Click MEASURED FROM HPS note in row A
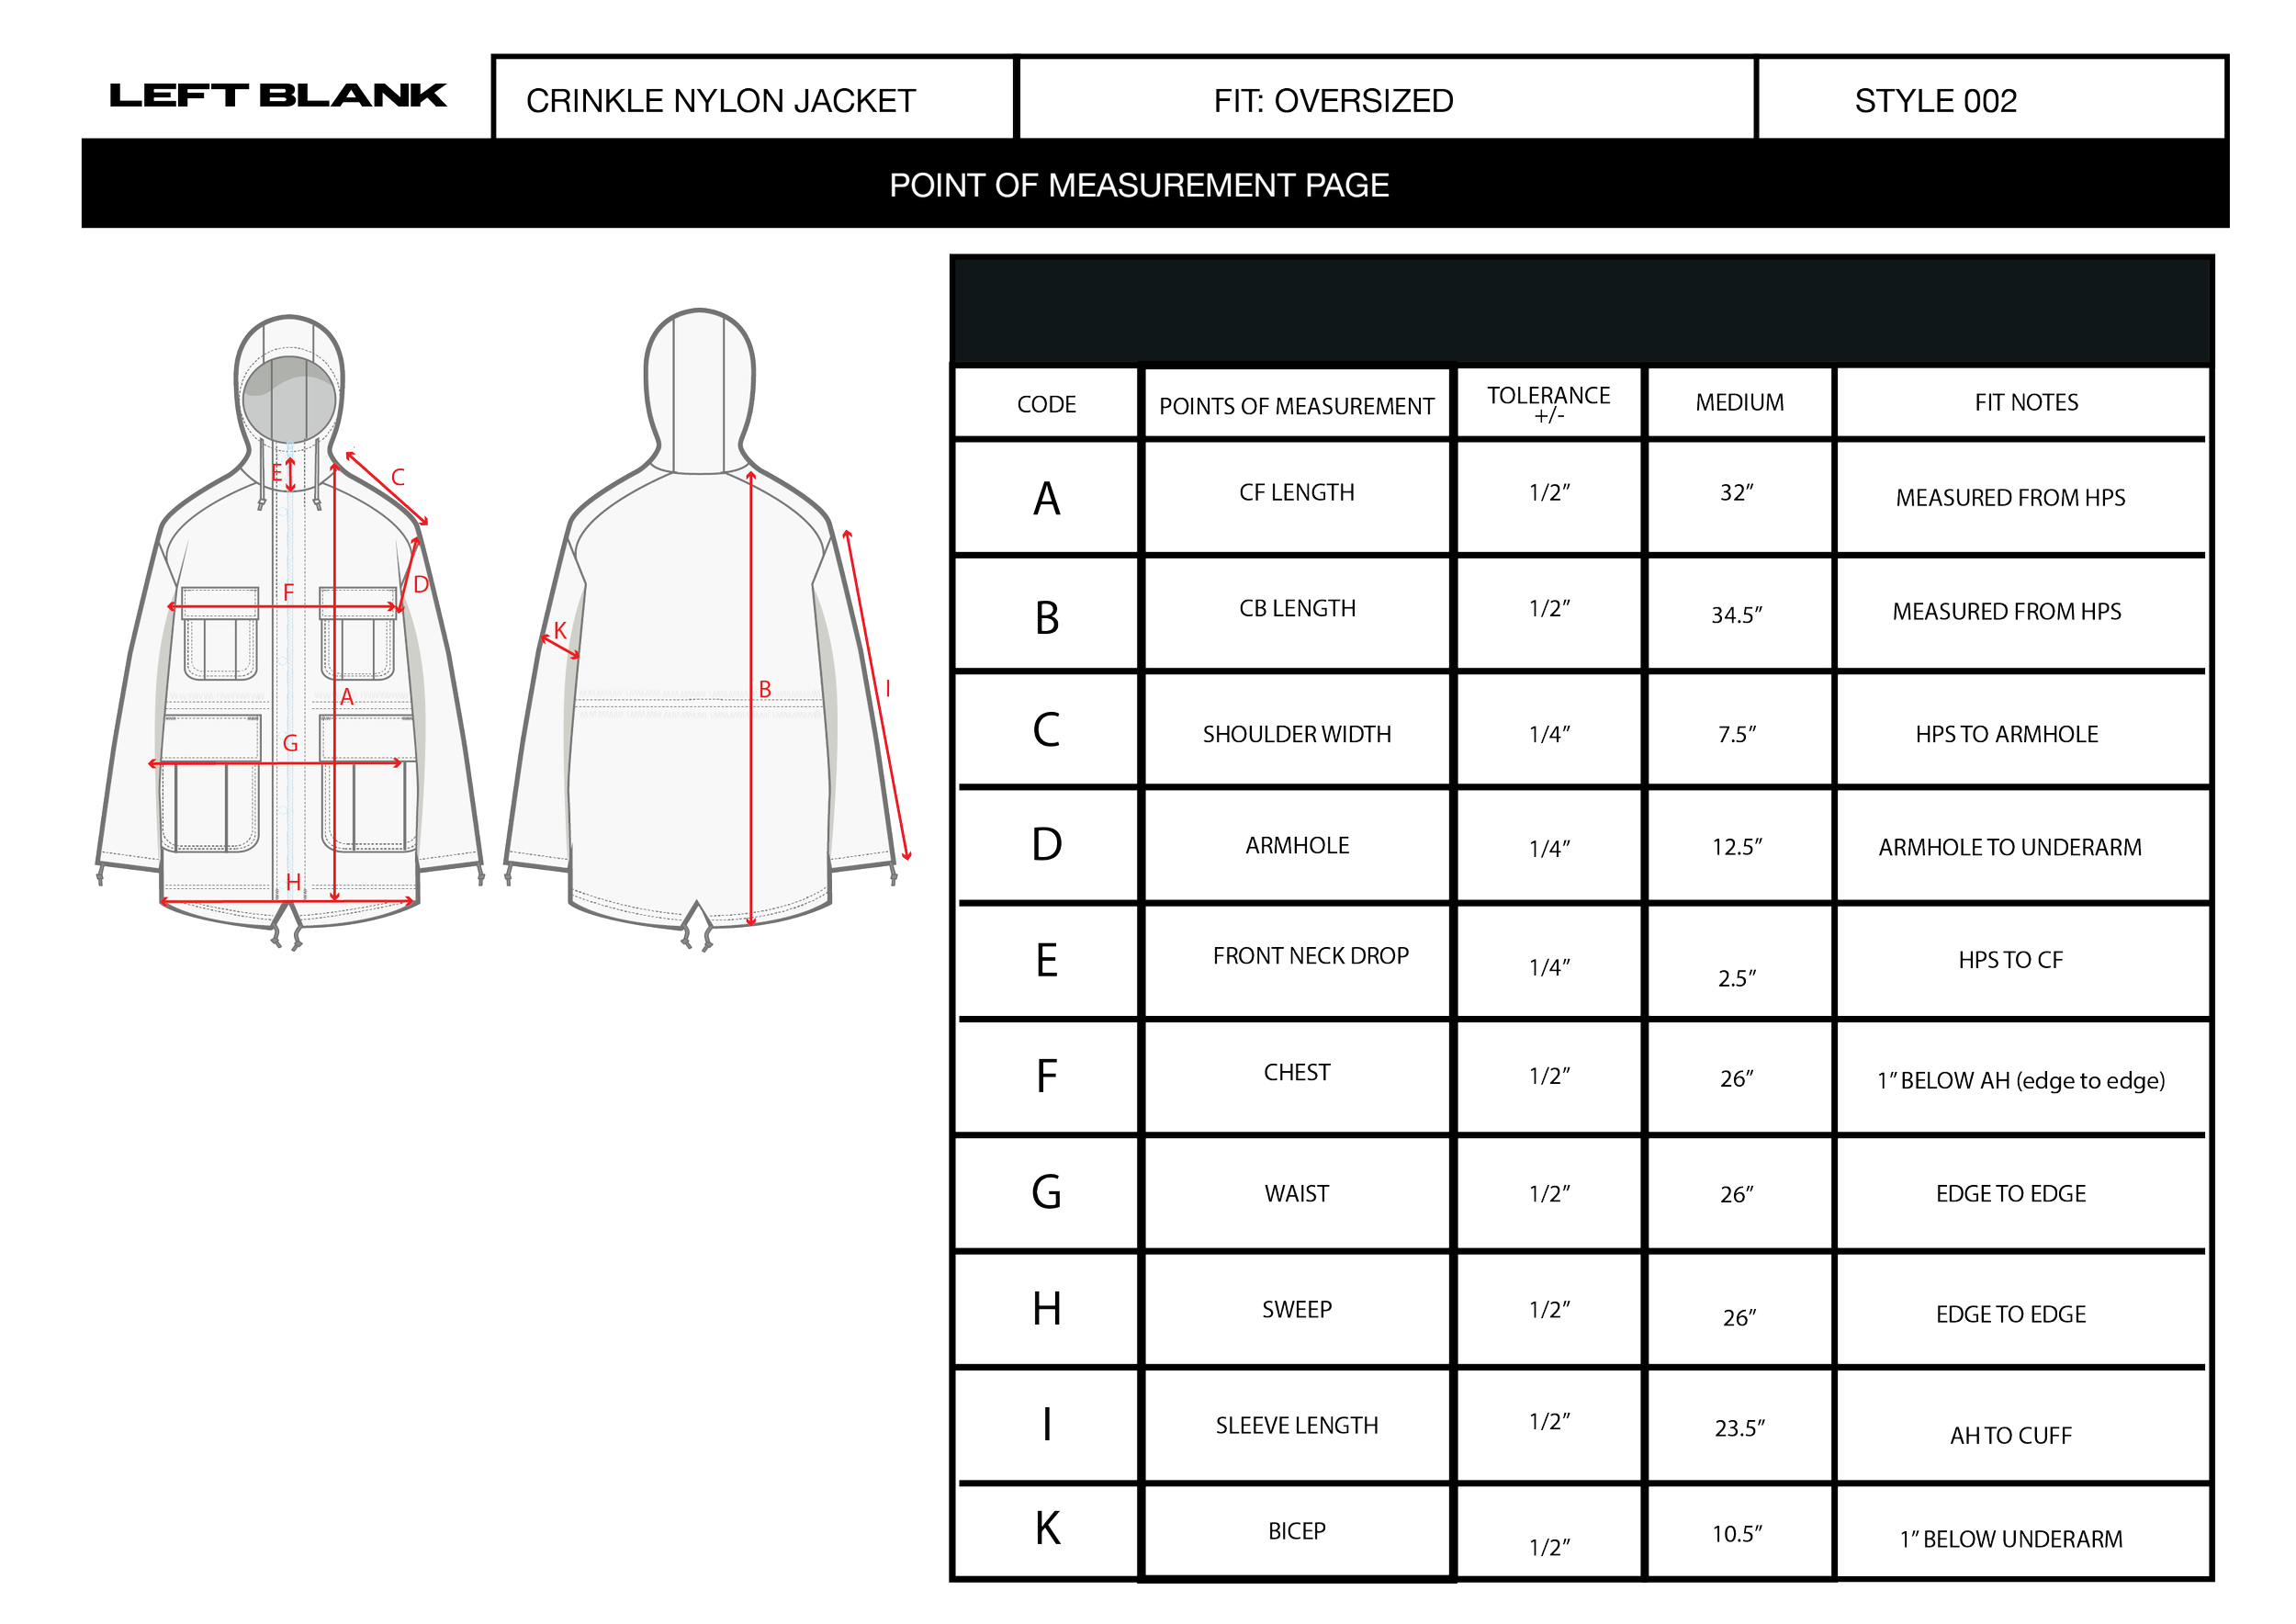Screen dimensions: 2296x1624 pyautogui.click(x=2010, y=497)
